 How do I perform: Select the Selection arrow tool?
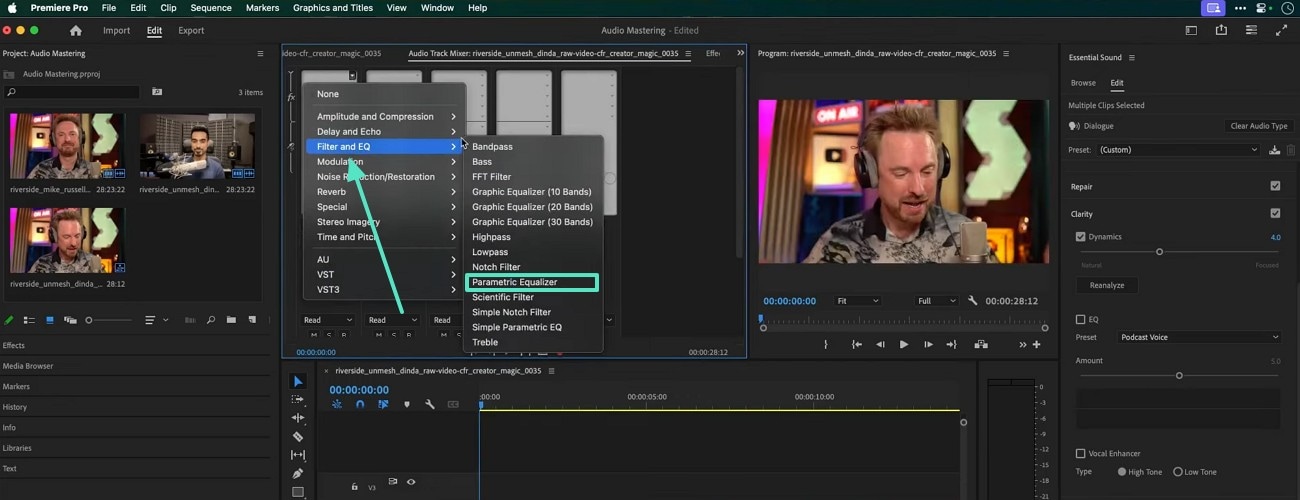pos(298,382)
